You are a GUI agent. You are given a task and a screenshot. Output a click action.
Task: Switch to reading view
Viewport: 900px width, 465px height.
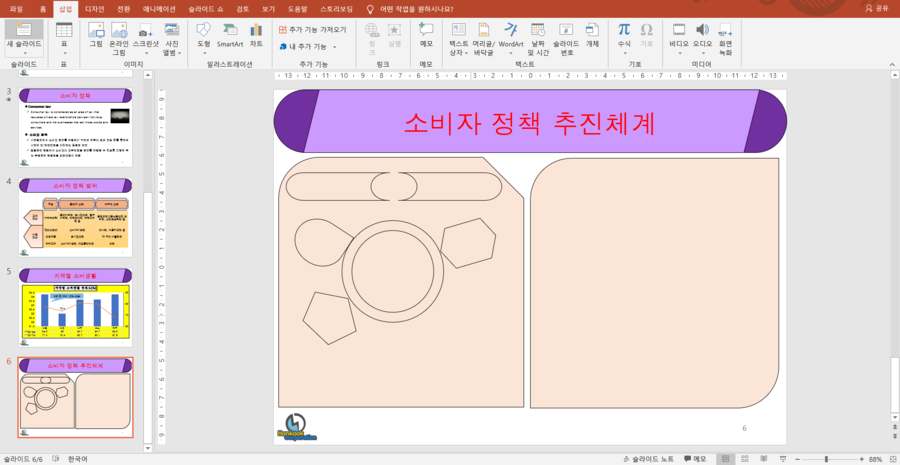click(x=762, y=459)
